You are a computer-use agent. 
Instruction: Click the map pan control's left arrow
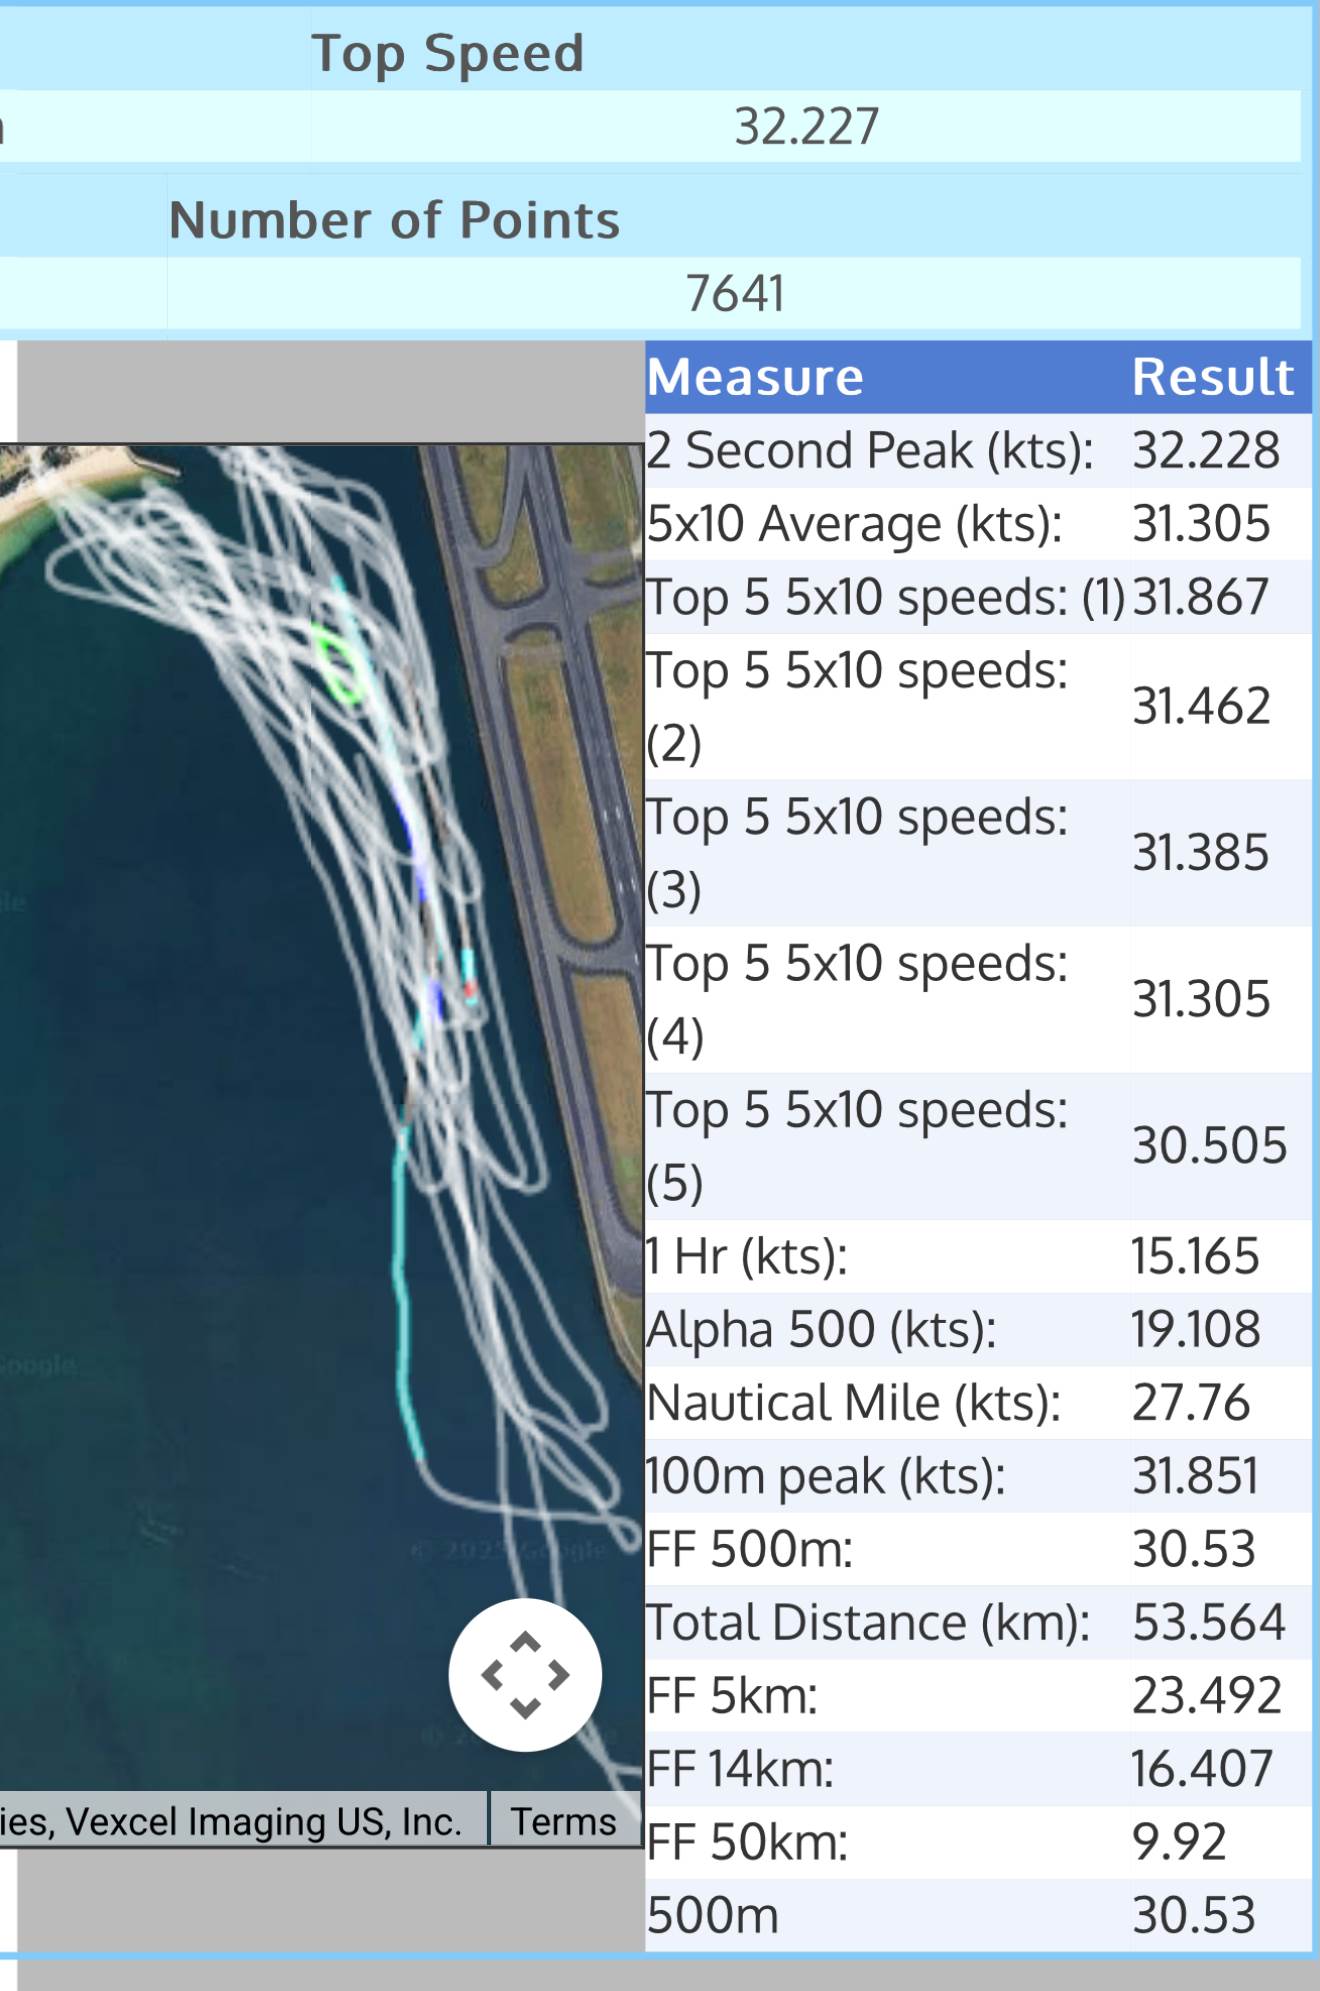(x=491, y=1675)
